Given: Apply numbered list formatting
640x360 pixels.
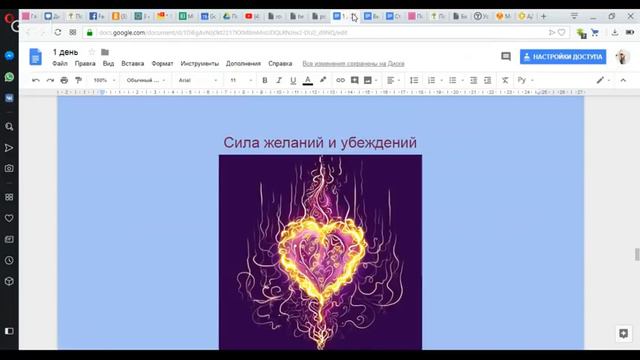Looking at the screenshot, I should (x=431, y=80).
